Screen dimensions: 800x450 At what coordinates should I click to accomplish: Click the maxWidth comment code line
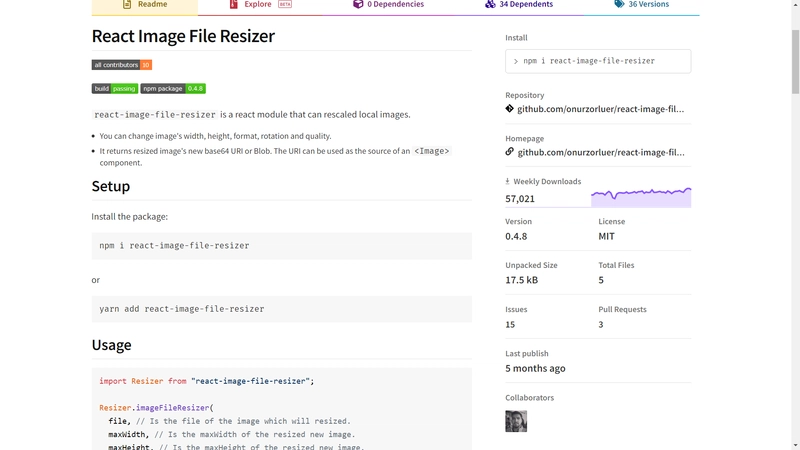click(x=232, y=435)
